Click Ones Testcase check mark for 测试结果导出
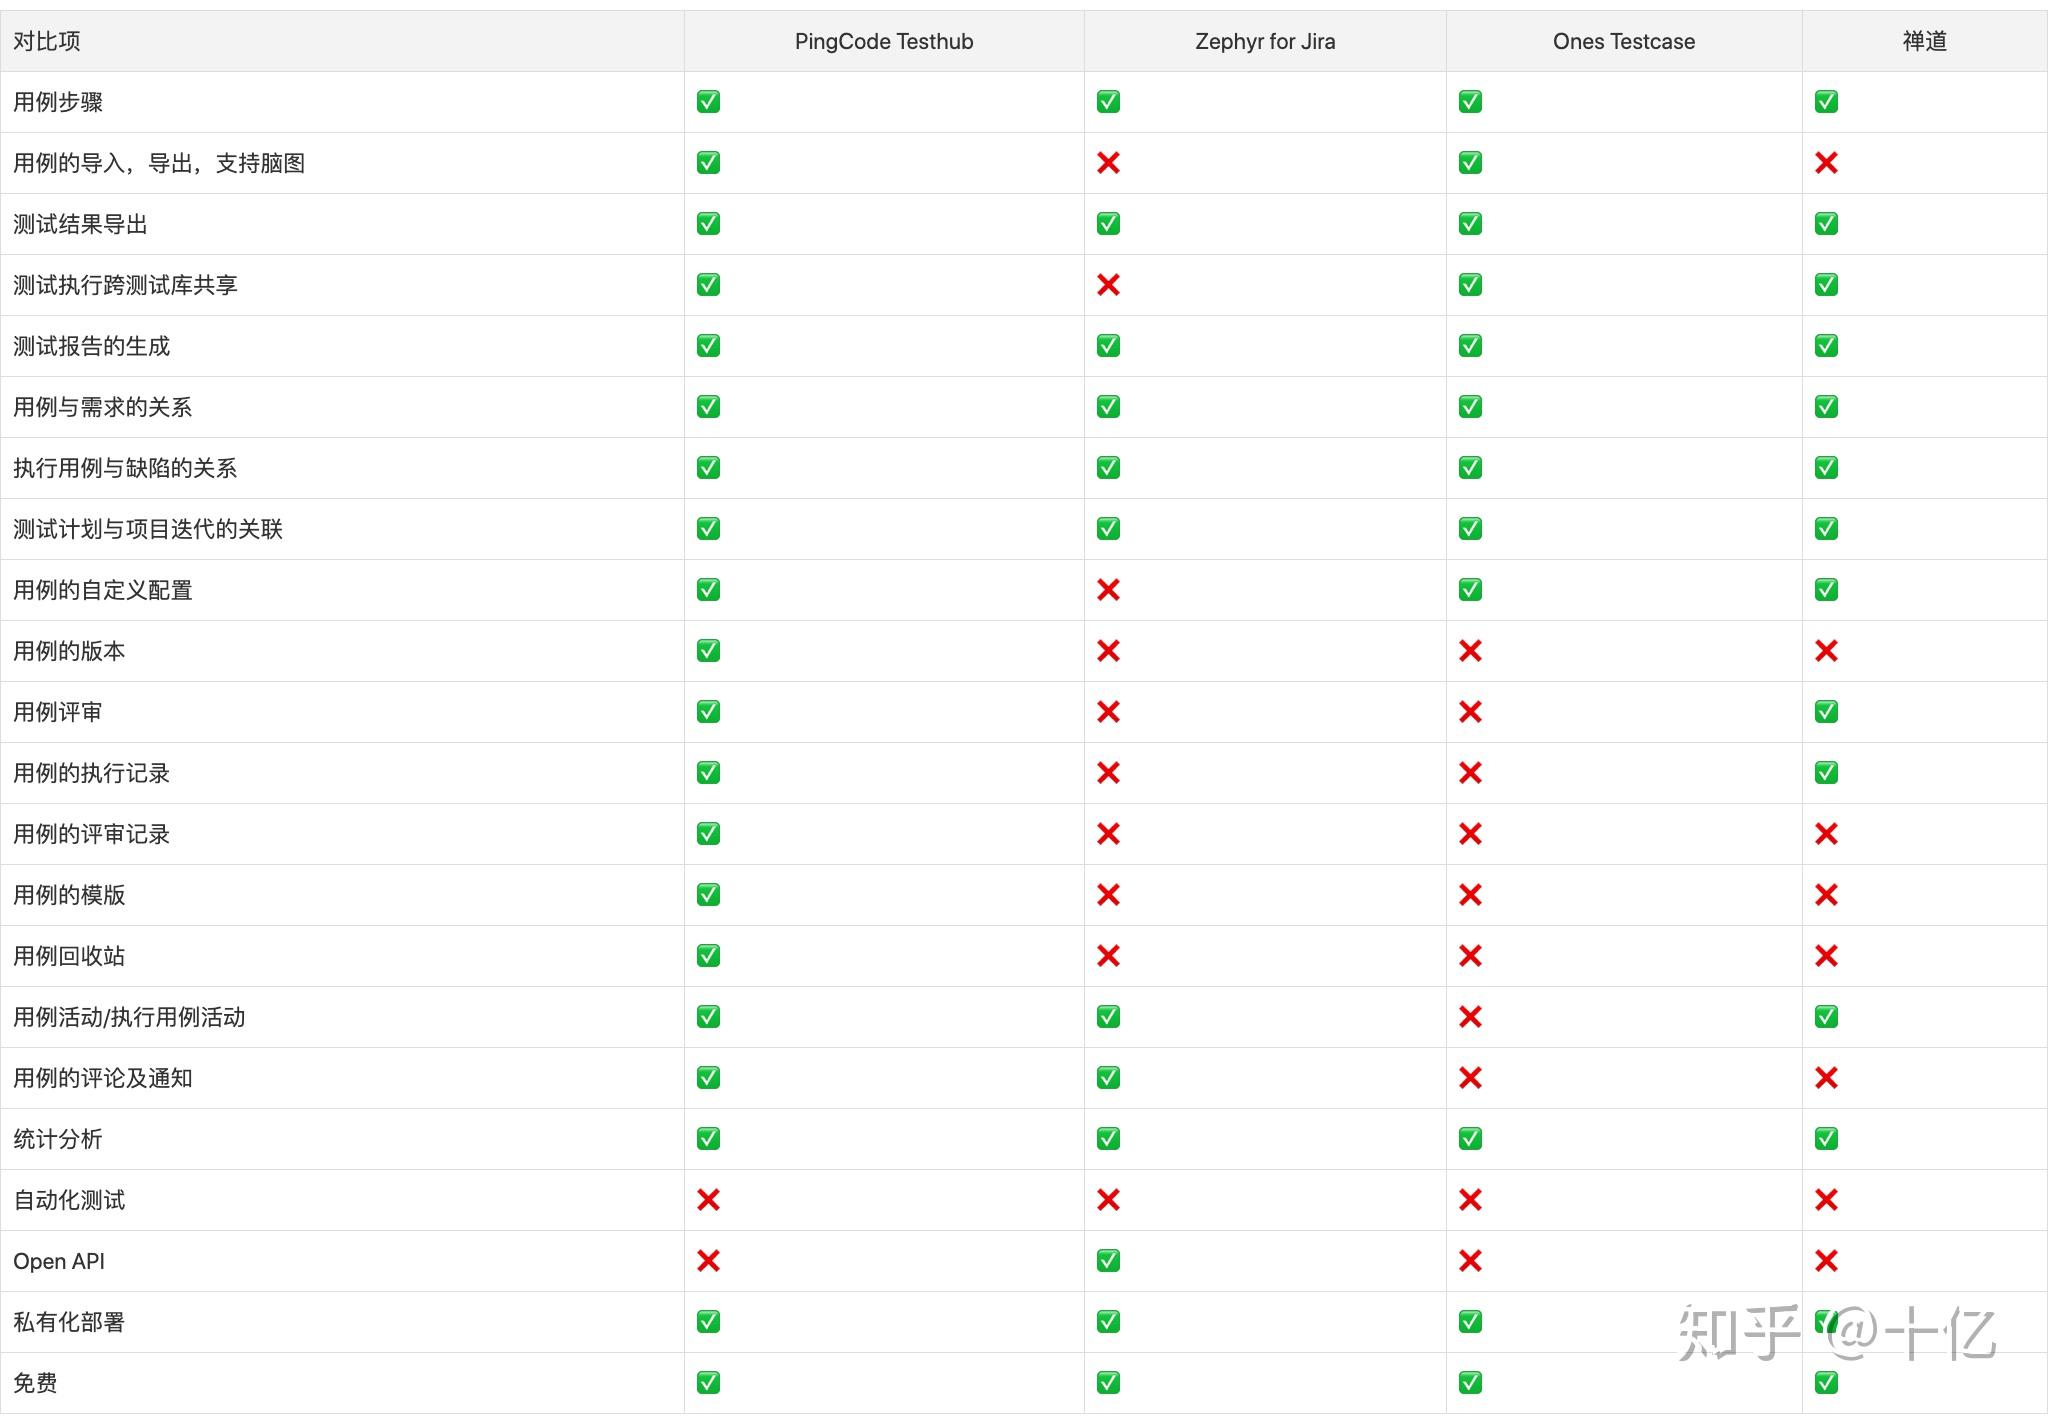 coord(1470,224)
